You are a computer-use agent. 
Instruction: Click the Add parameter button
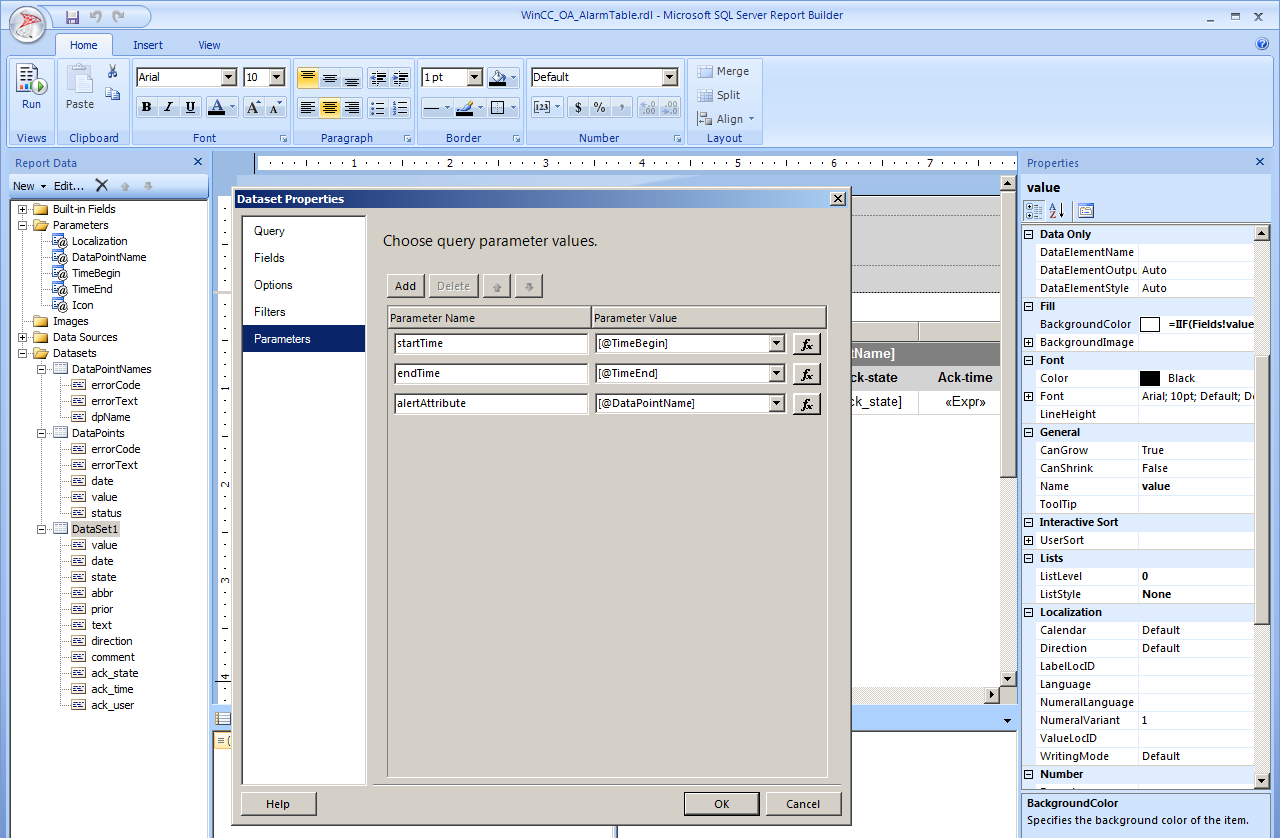pyautogui.click(x=405, y=286)
